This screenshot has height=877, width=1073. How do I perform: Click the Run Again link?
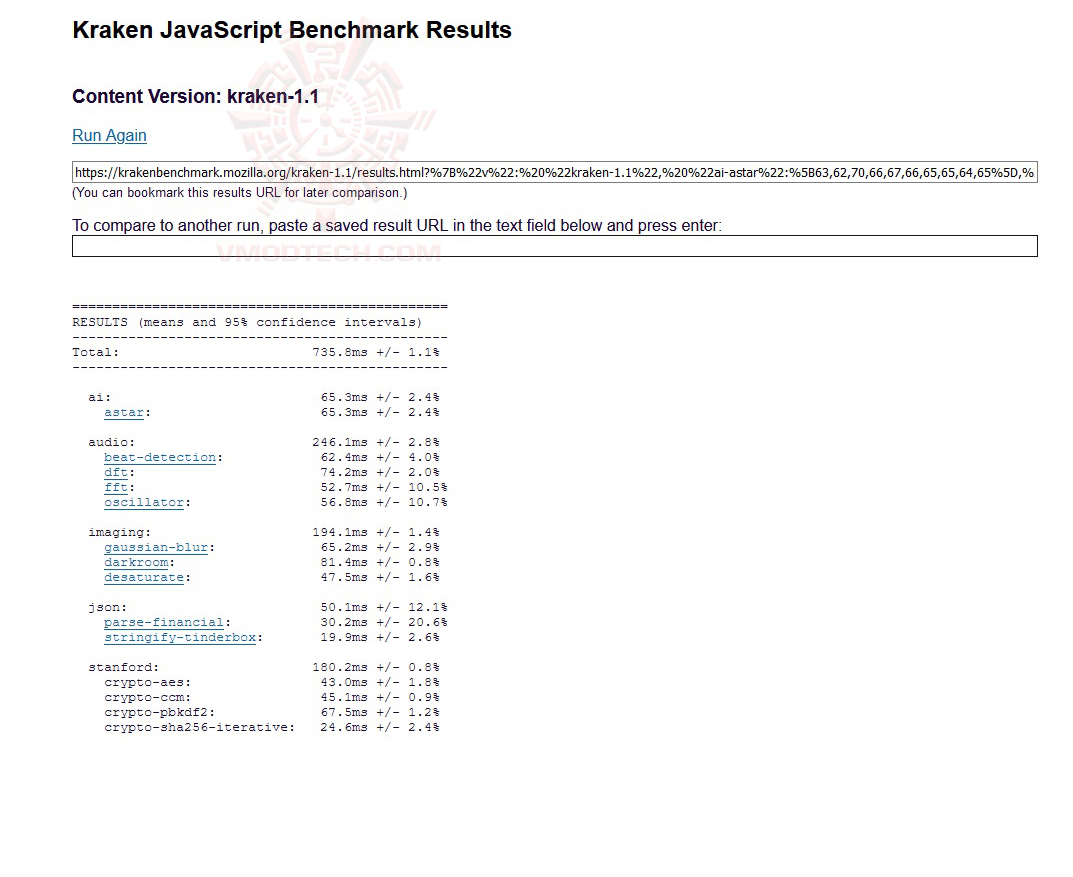click(109, 135)
